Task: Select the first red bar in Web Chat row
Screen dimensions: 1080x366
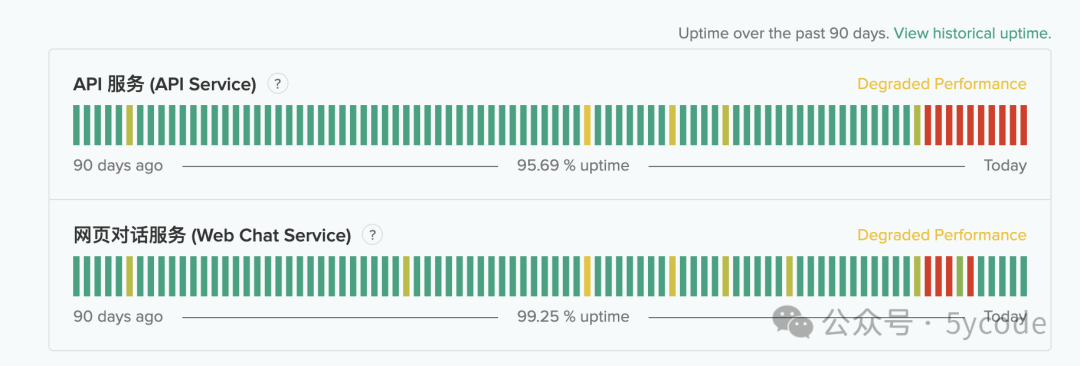Action: (x=928, y=276)
